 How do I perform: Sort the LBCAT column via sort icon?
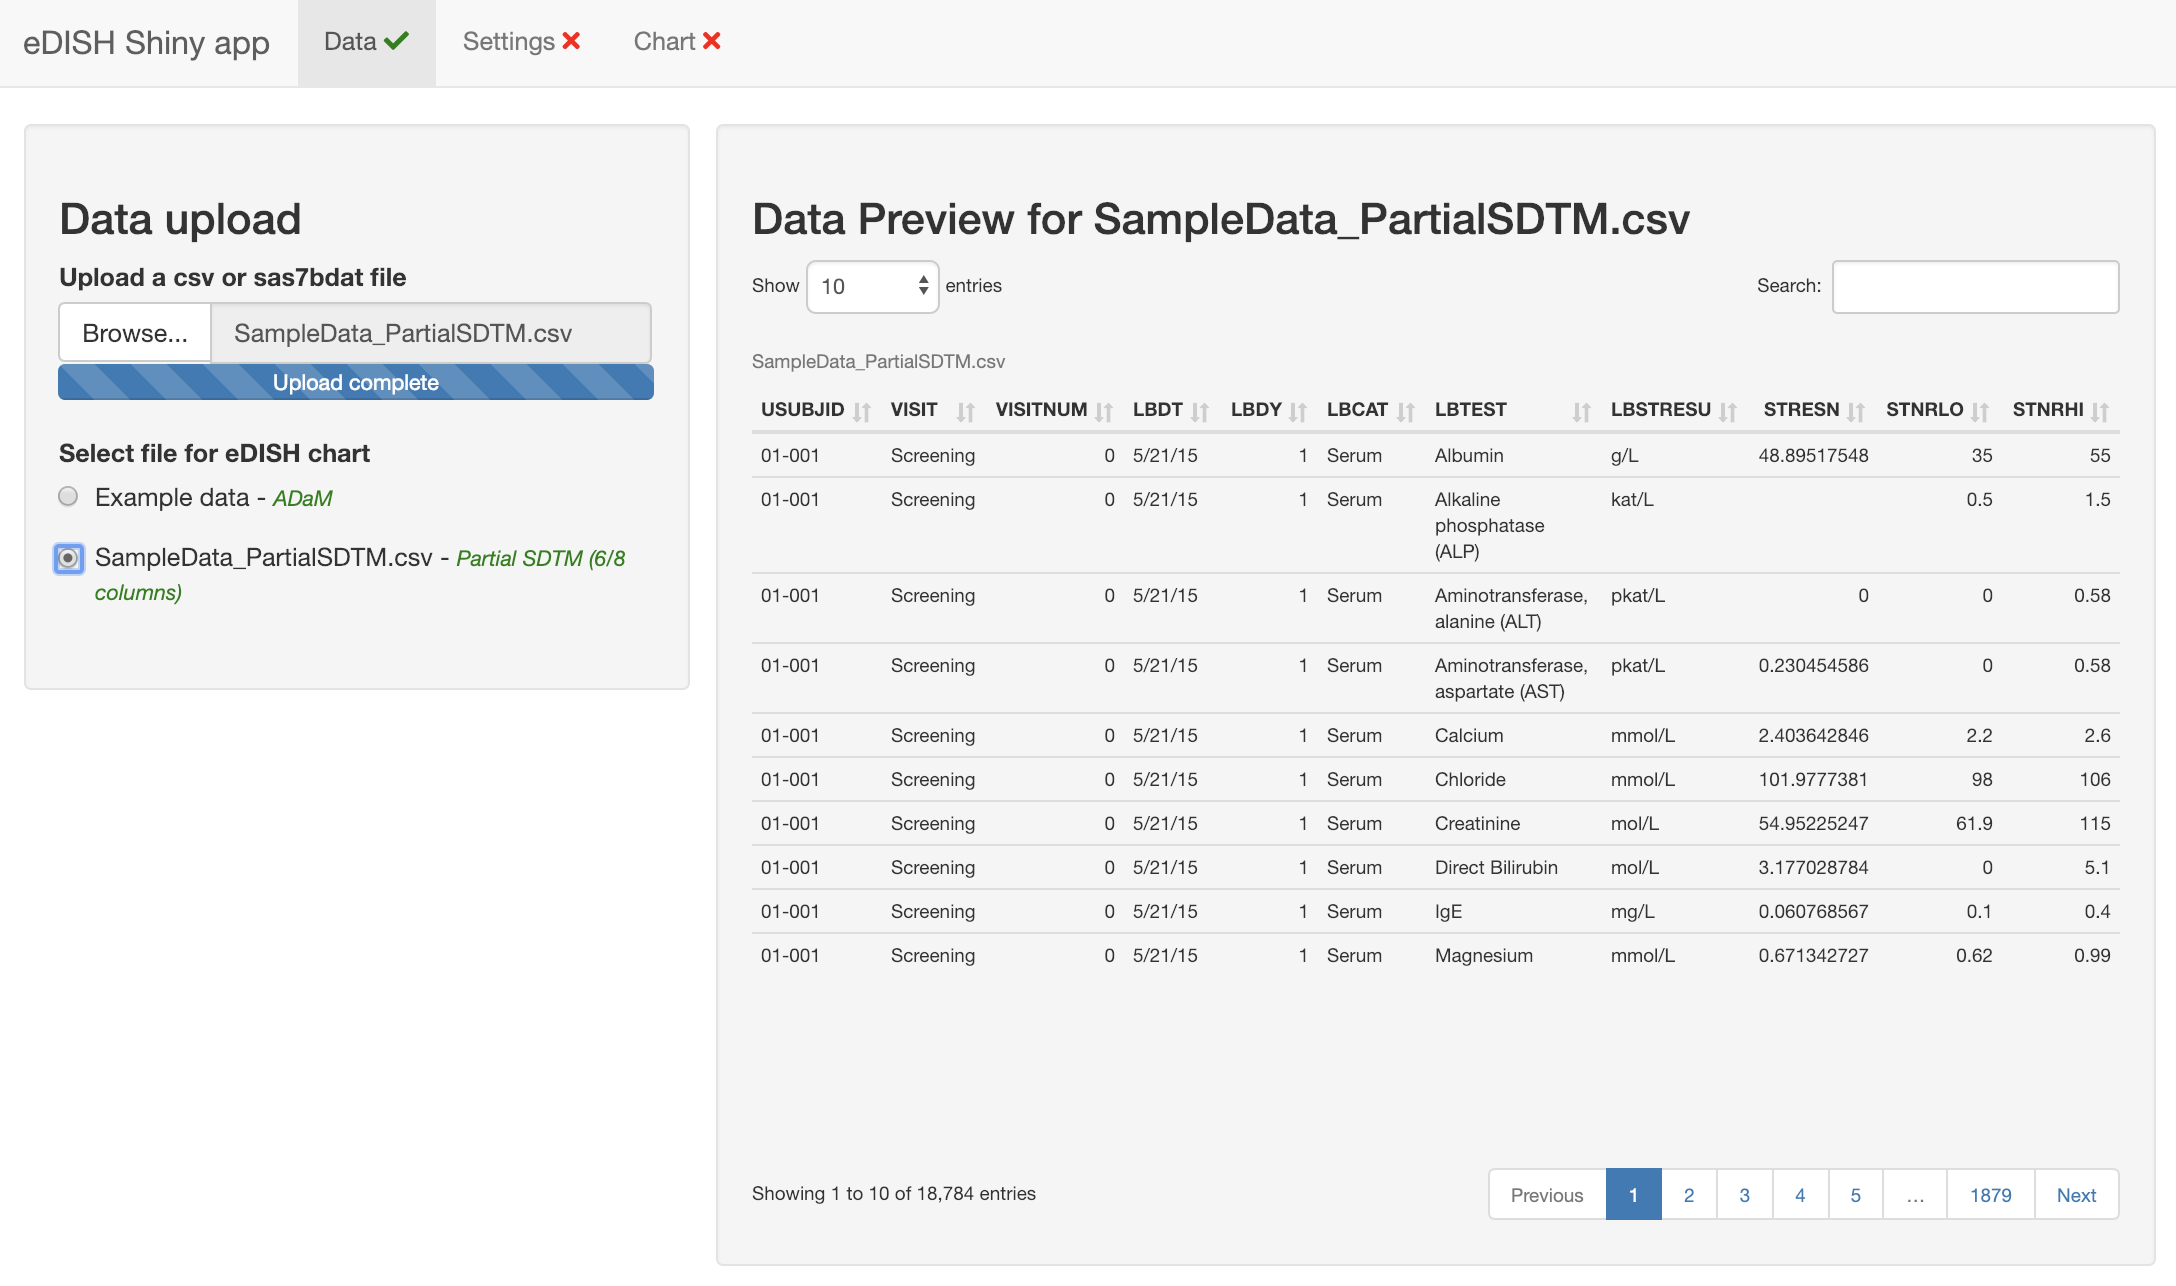pyautogui.click(x=1406, y=411)
